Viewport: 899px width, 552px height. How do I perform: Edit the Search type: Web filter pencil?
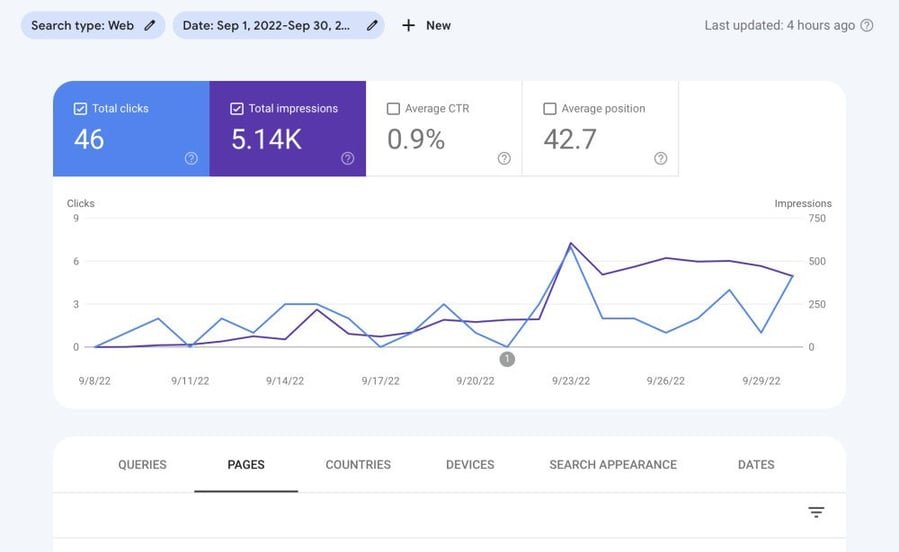tap(150, 25)
